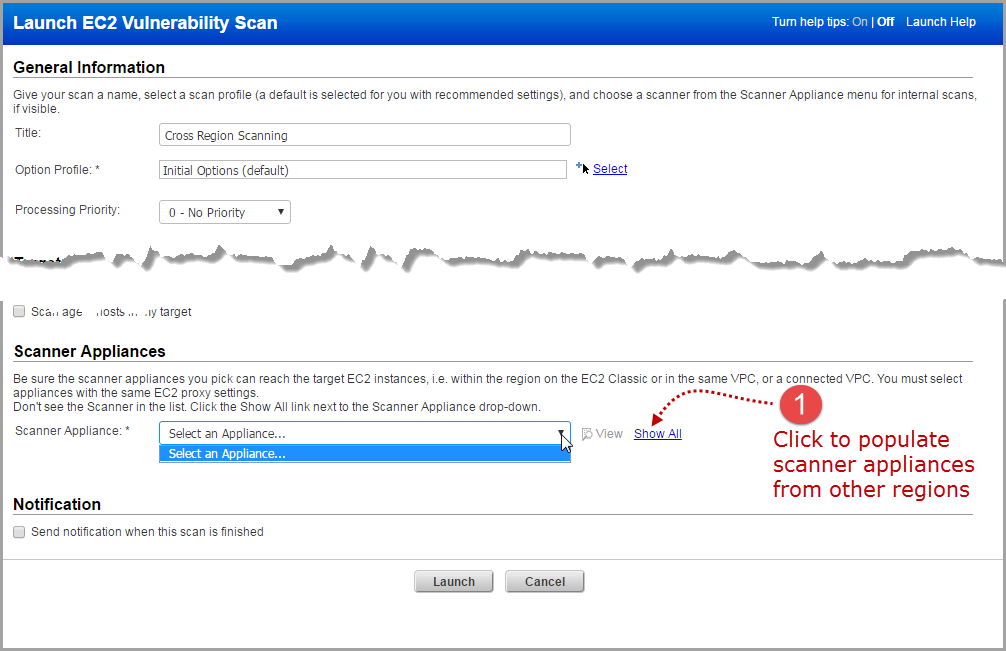
Task: Open Launch Help
Action: click(940, 21)
